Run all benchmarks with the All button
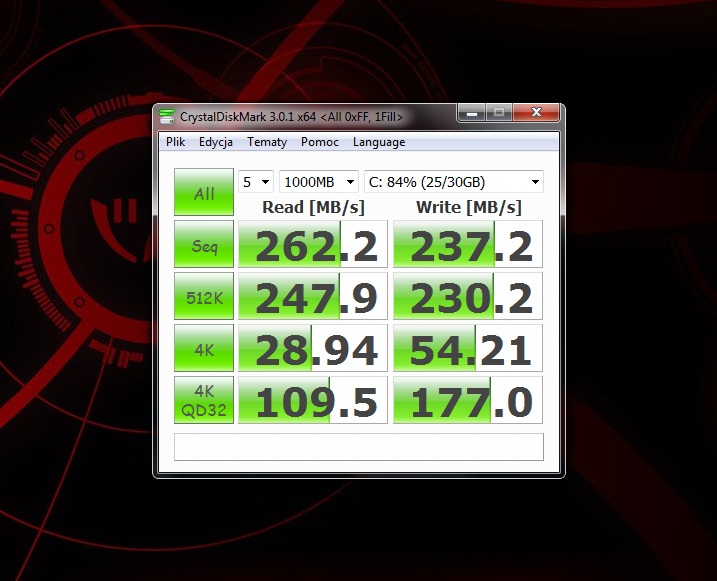 (204, 192)
